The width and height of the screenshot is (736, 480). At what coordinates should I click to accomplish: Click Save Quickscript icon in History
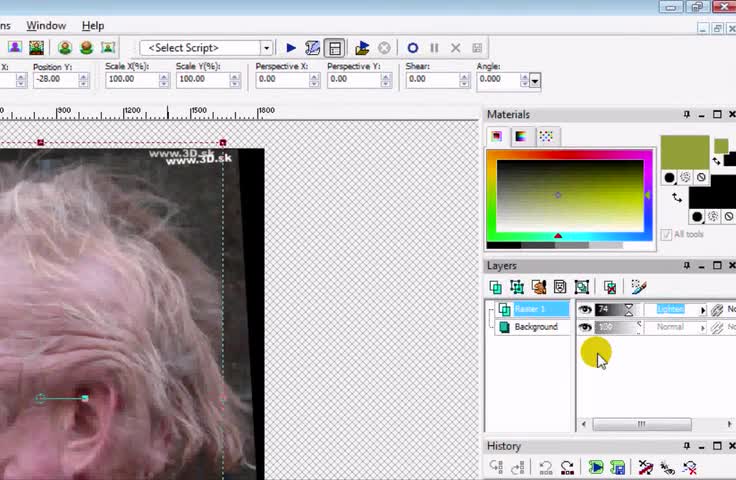tap(618, 467)
